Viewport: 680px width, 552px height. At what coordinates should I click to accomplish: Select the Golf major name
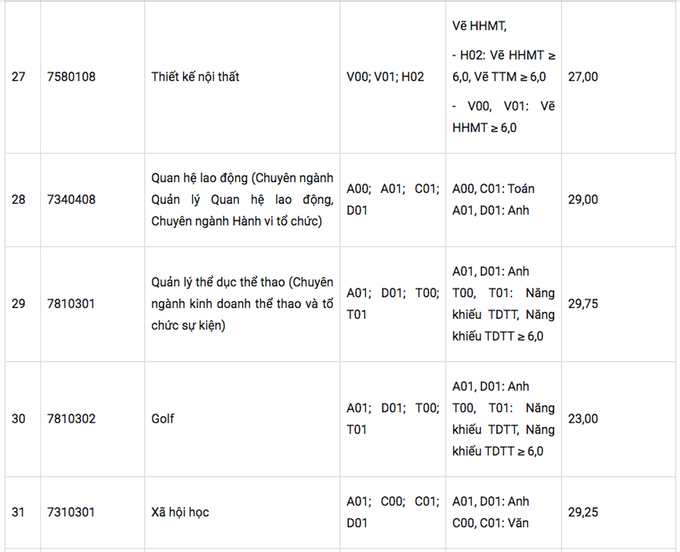click(x=162, y=418)
